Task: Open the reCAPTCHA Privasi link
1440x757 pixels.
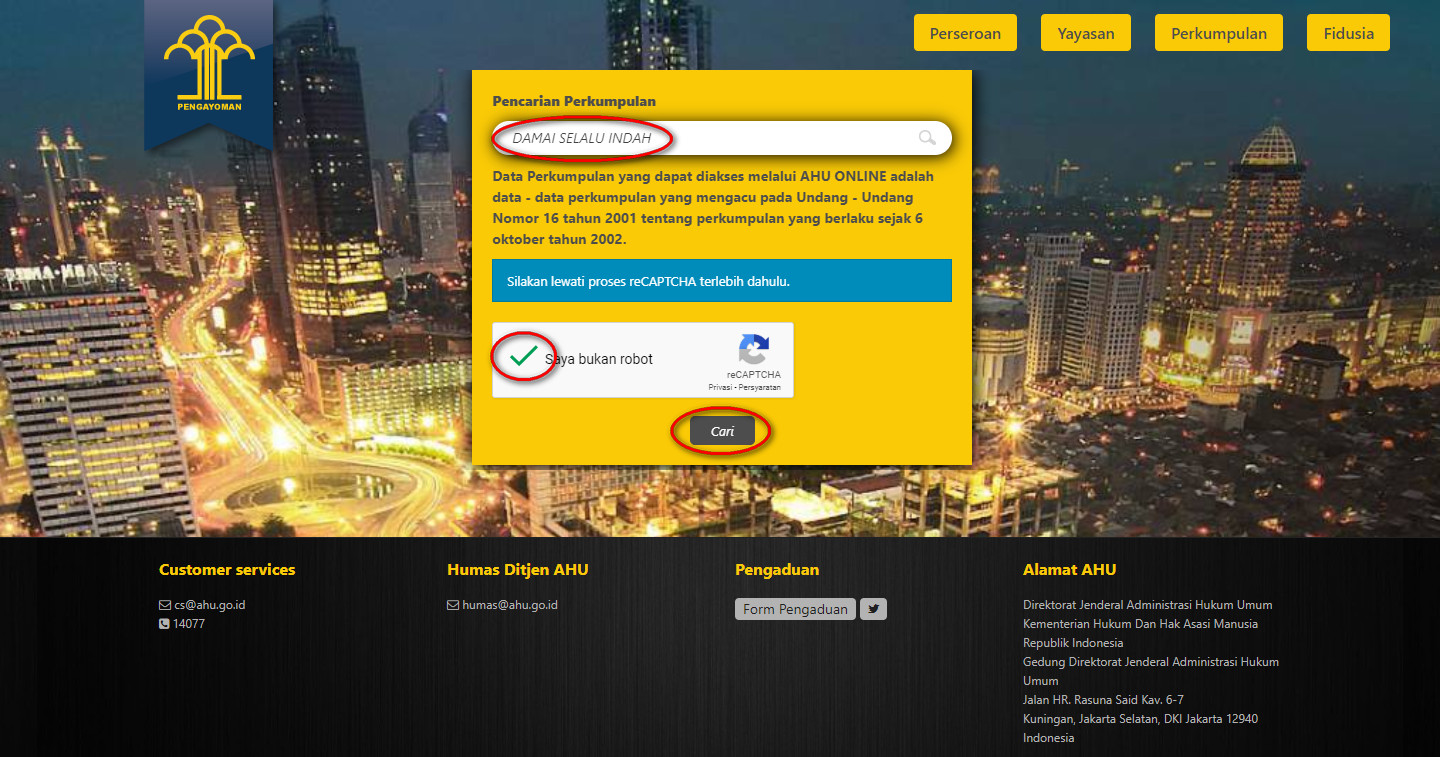Action: [720, 387]
